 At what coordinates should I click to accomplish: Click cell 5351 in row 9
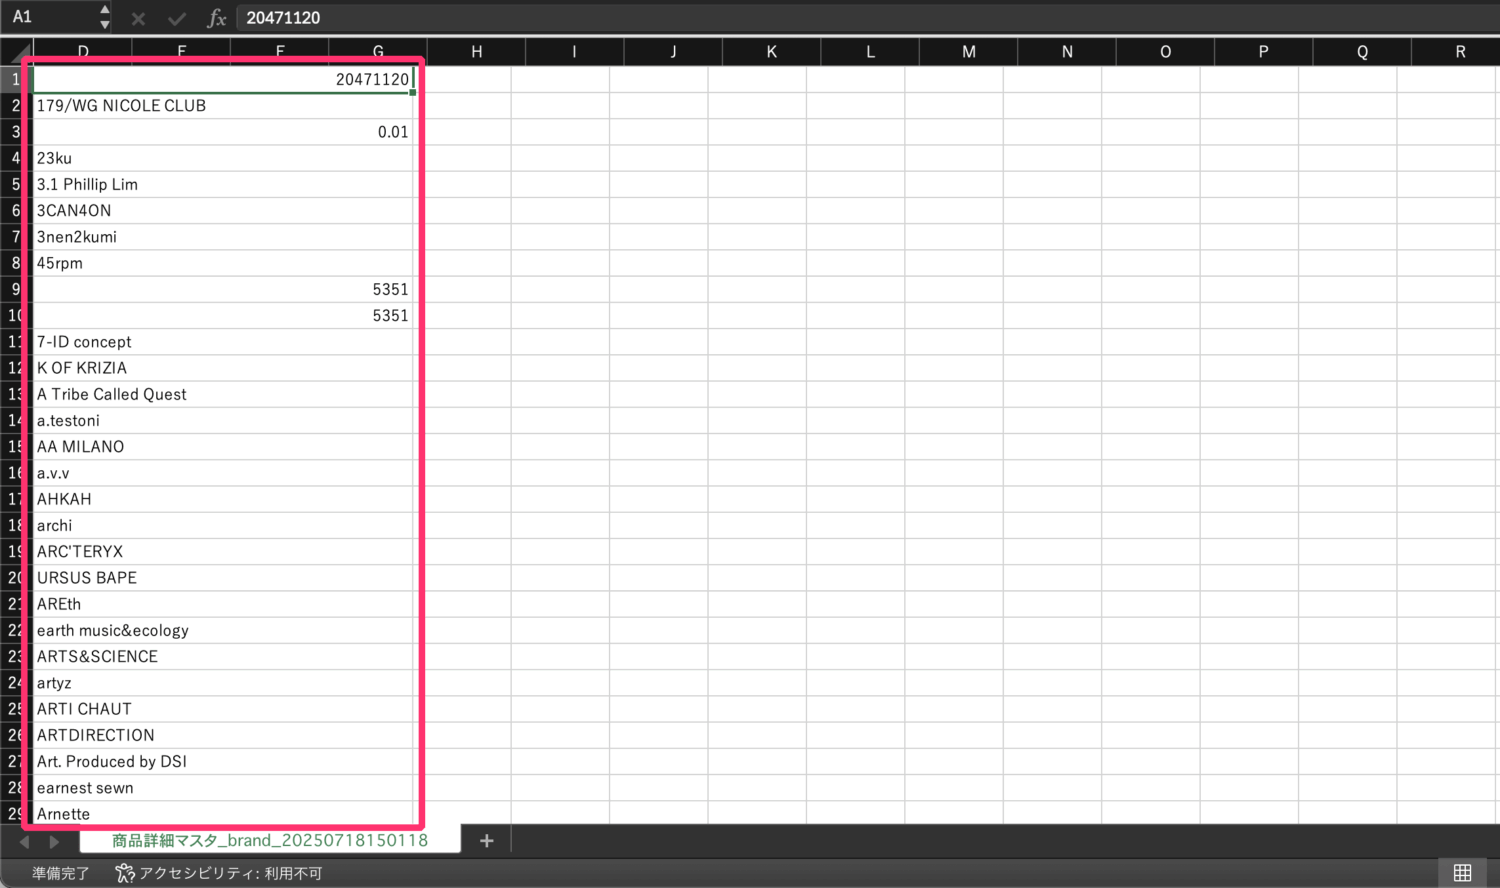224,289
